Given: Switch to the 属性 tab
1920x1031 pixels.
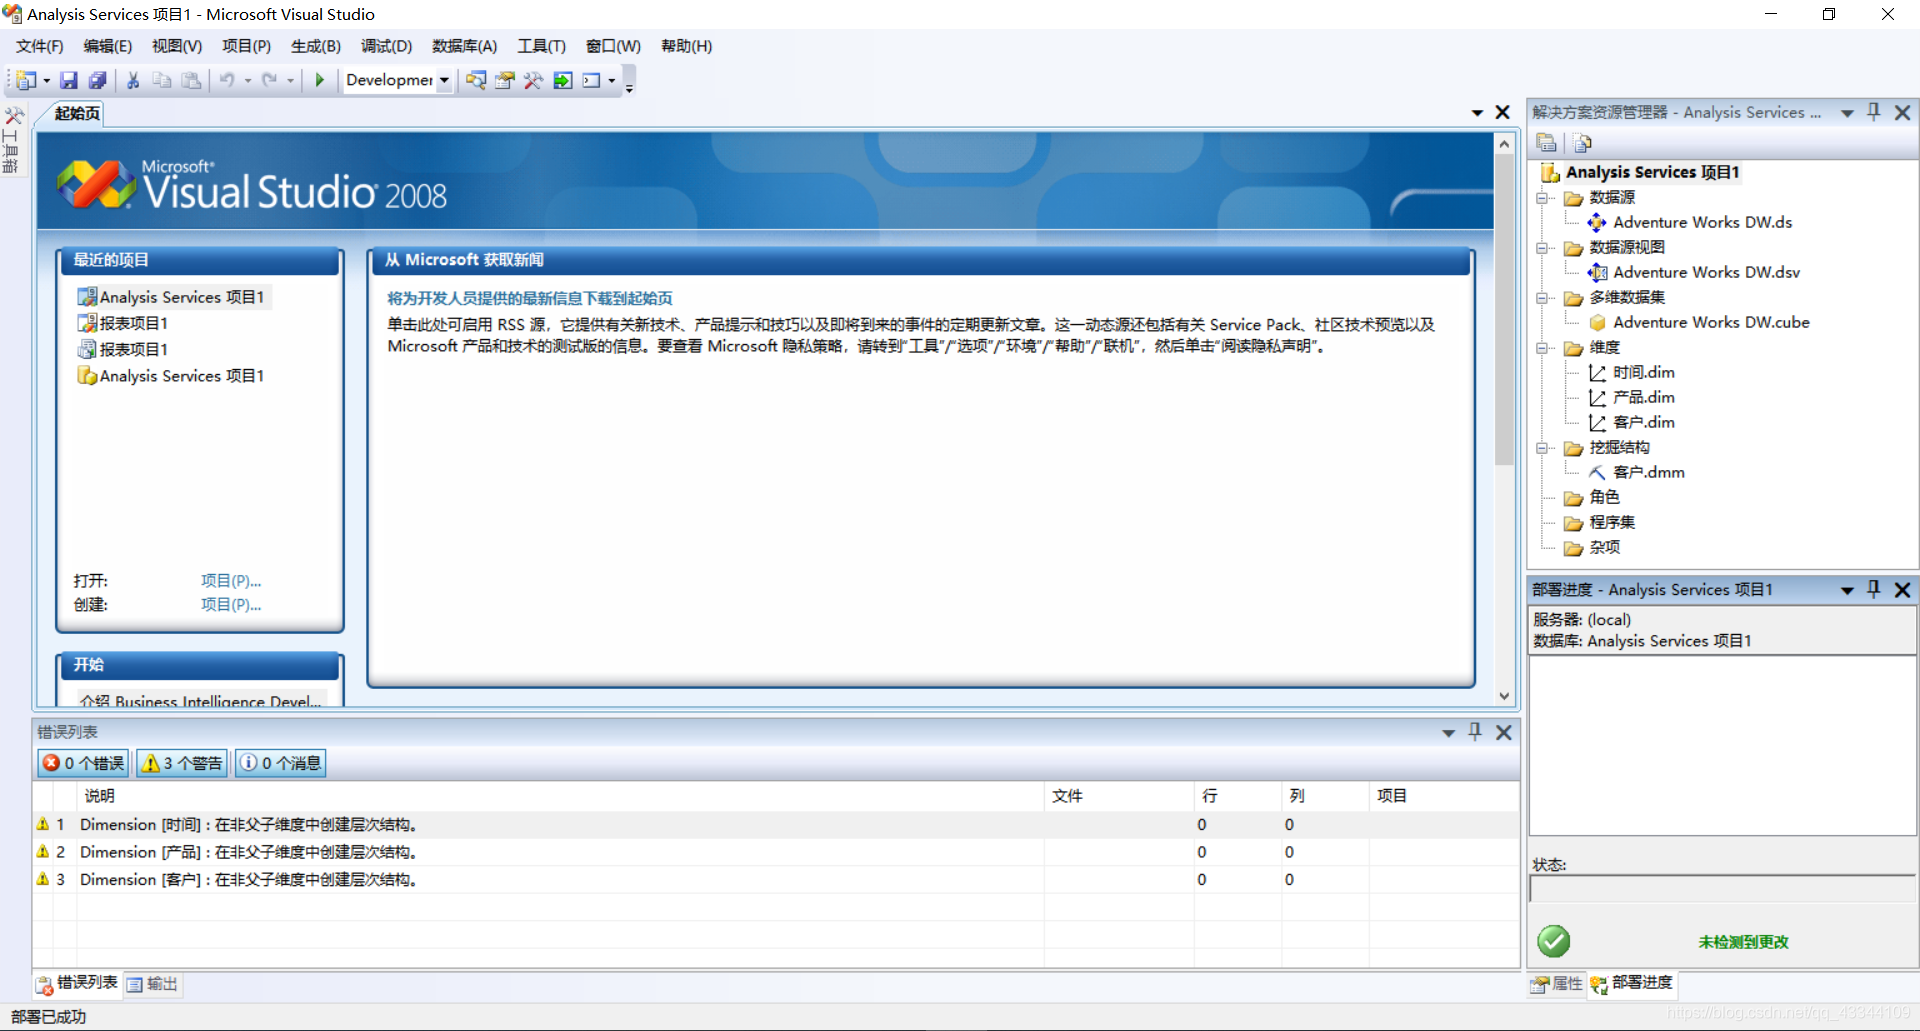Looking at the screenshot, I should 1557,984.
